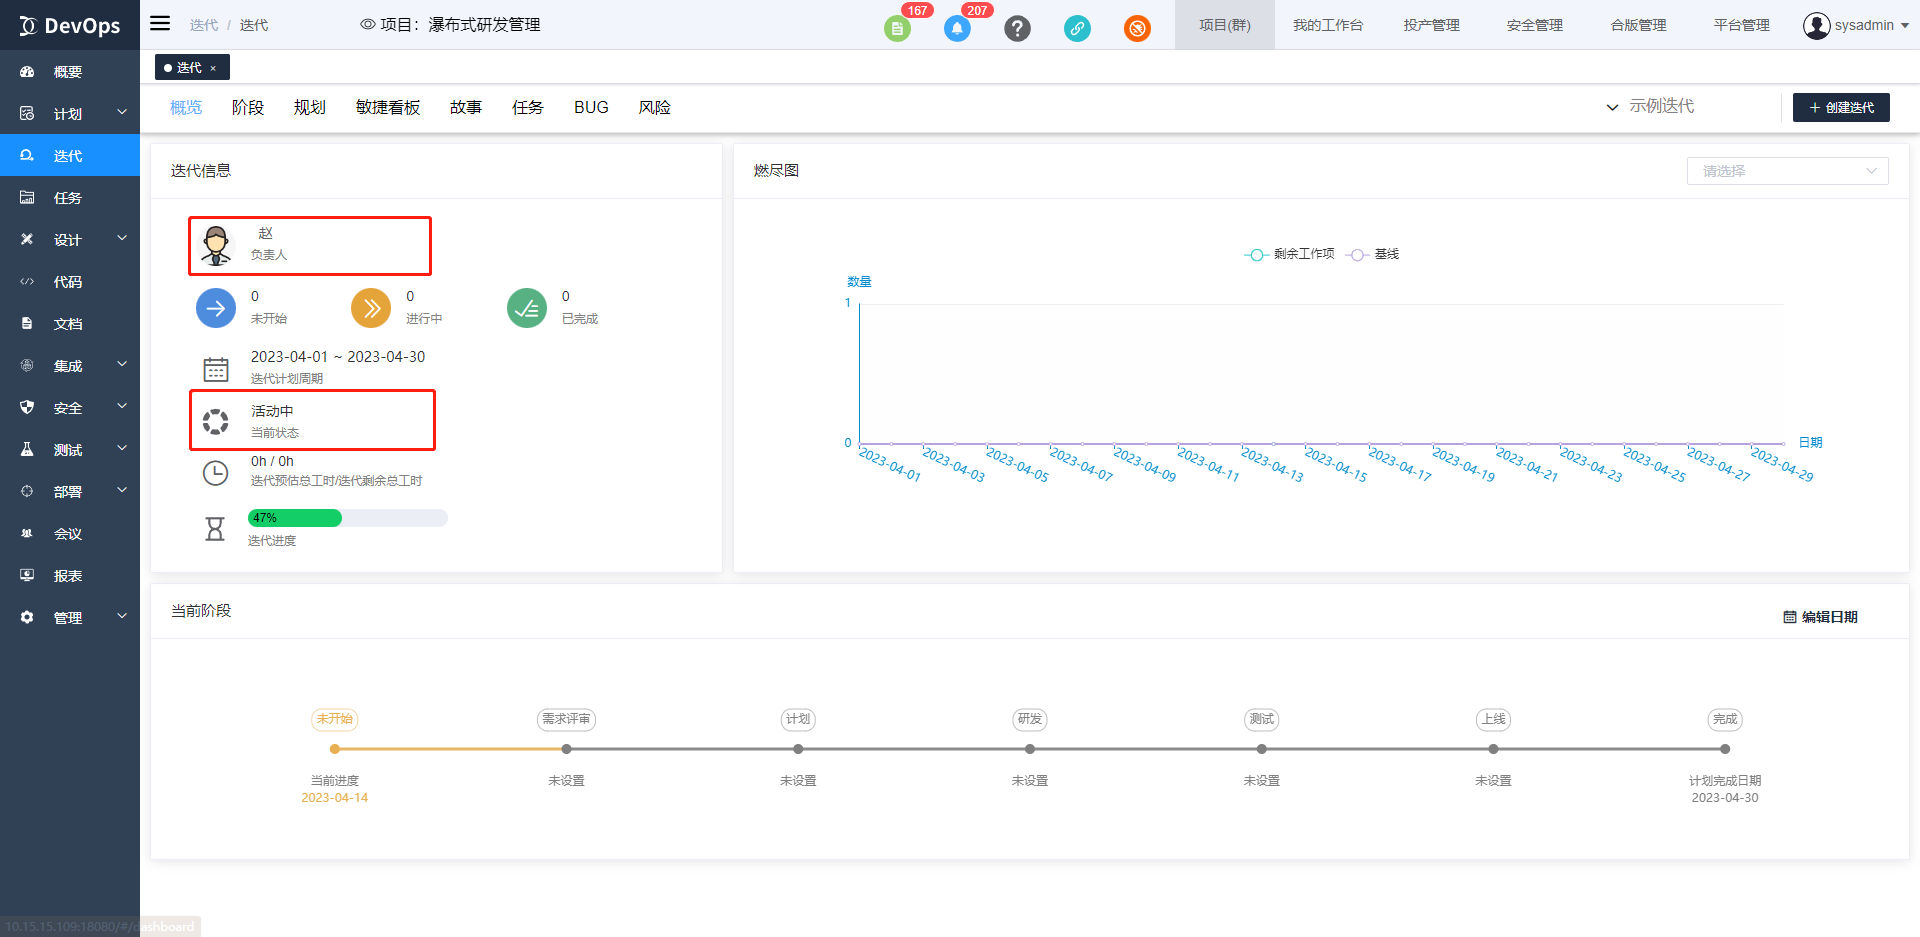The width and height of the screenshot is (1920, 937).
Task: Expand the 示例迭代 iteration selector
Action: click(1651, 107)
